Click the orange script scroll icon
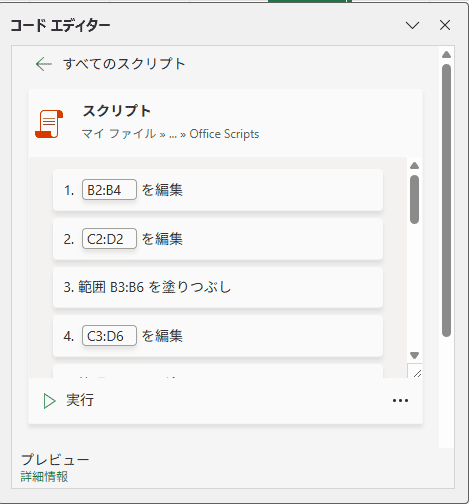Image resolution: width=469 pixels, height=504 pixels. point(49,124)
